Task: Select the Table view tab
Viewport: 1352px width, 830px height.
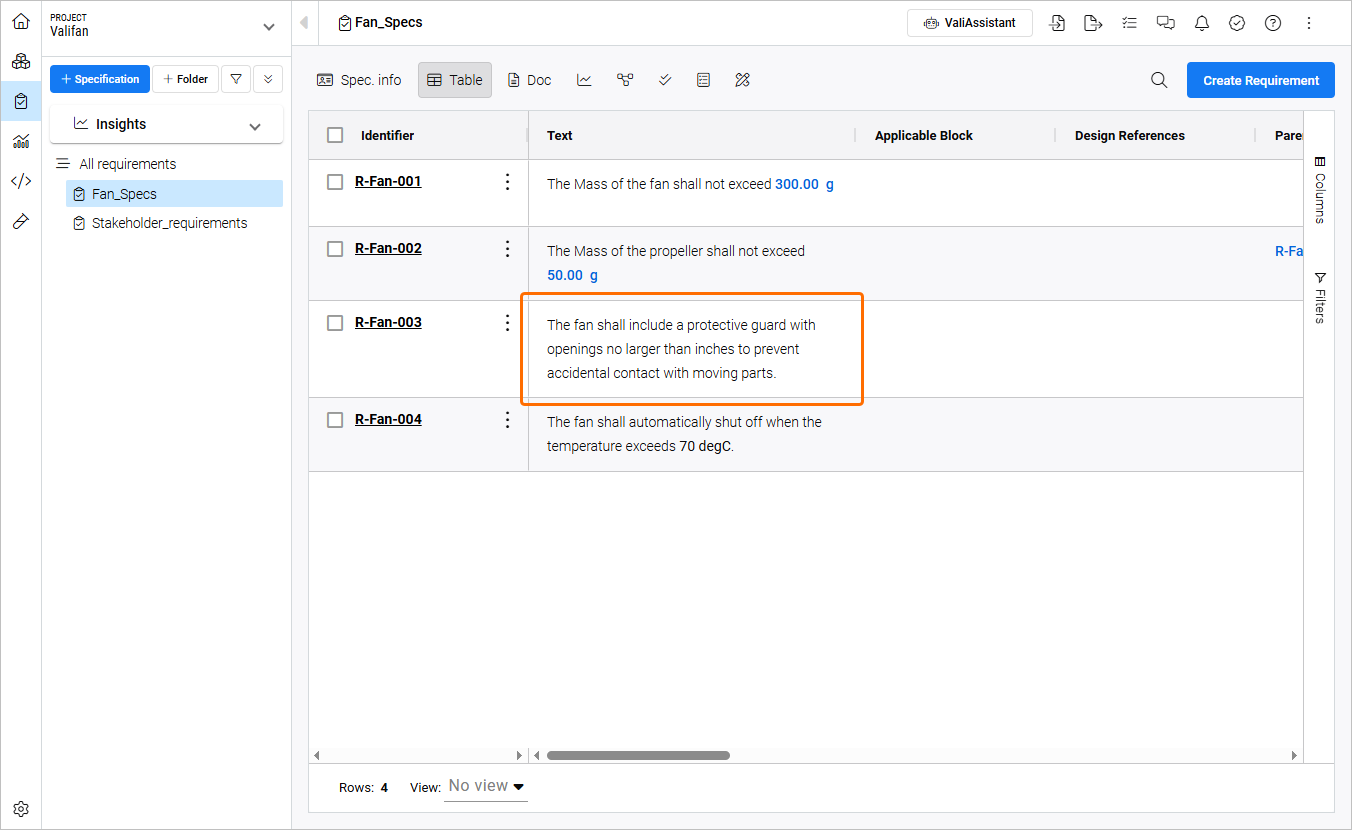Action: 455,80
